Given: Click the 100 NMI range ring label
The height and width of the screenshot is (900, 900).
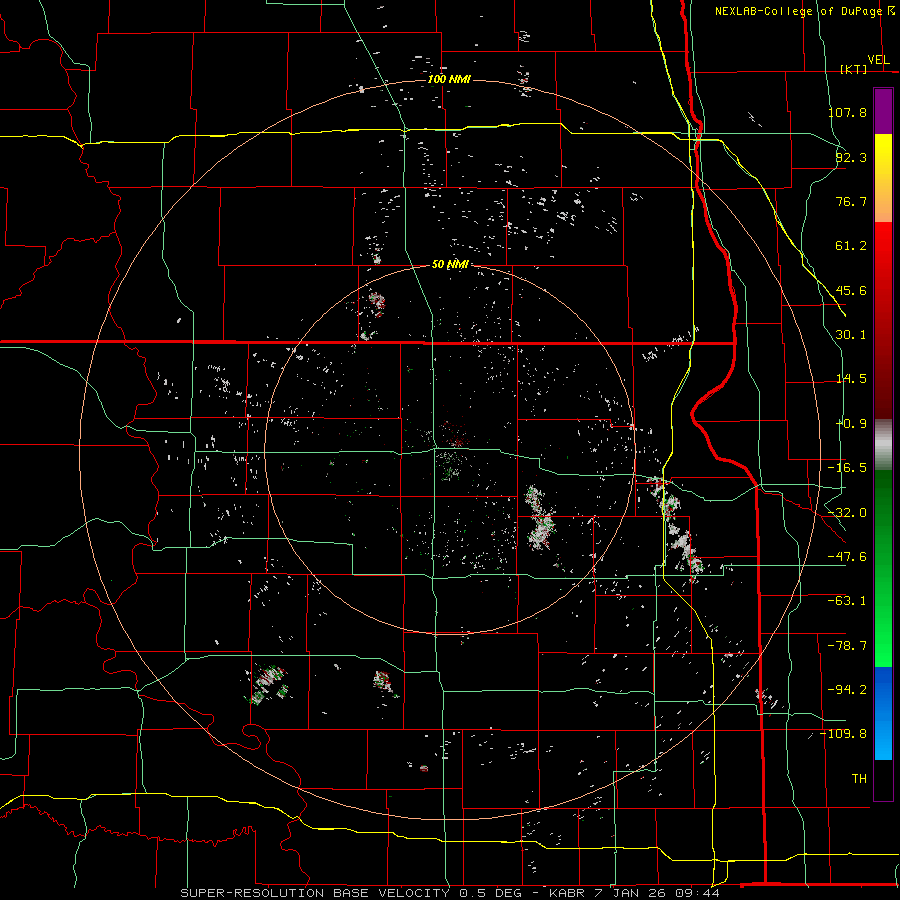Looking at the screenshot, I should (x=449, y=79).
